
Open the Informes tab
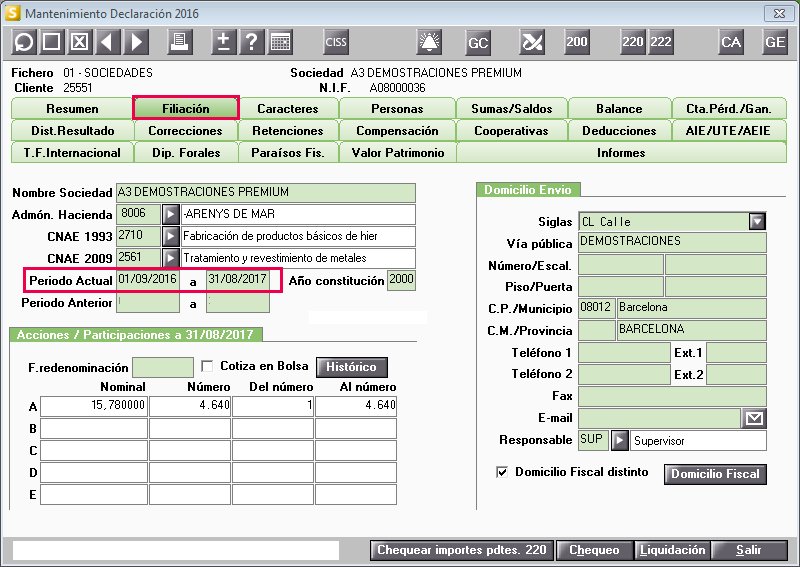click(621, 153)
